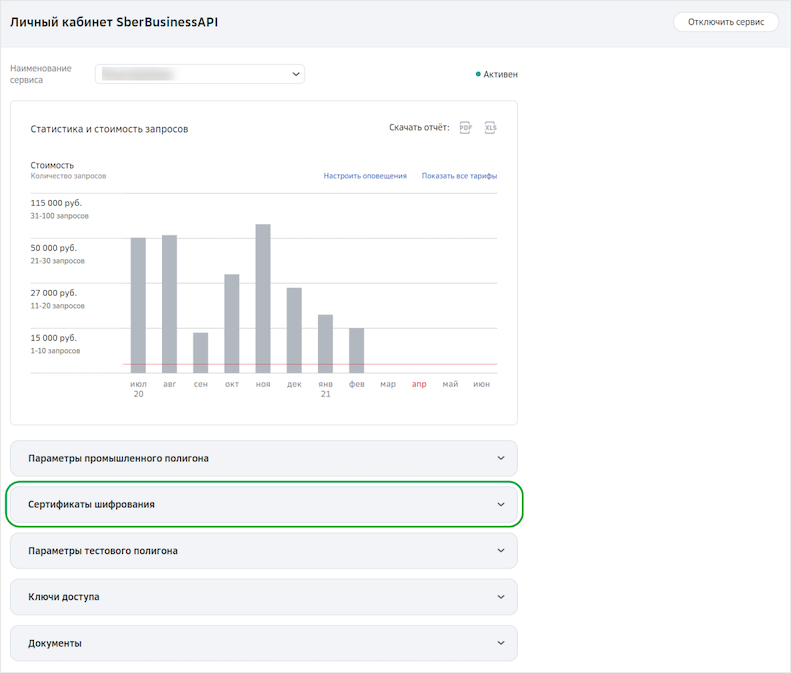The width and height of the screenshot is (791, 673).
Task: Click the Скачать отчёт: label
Action: tap(419, 128)
